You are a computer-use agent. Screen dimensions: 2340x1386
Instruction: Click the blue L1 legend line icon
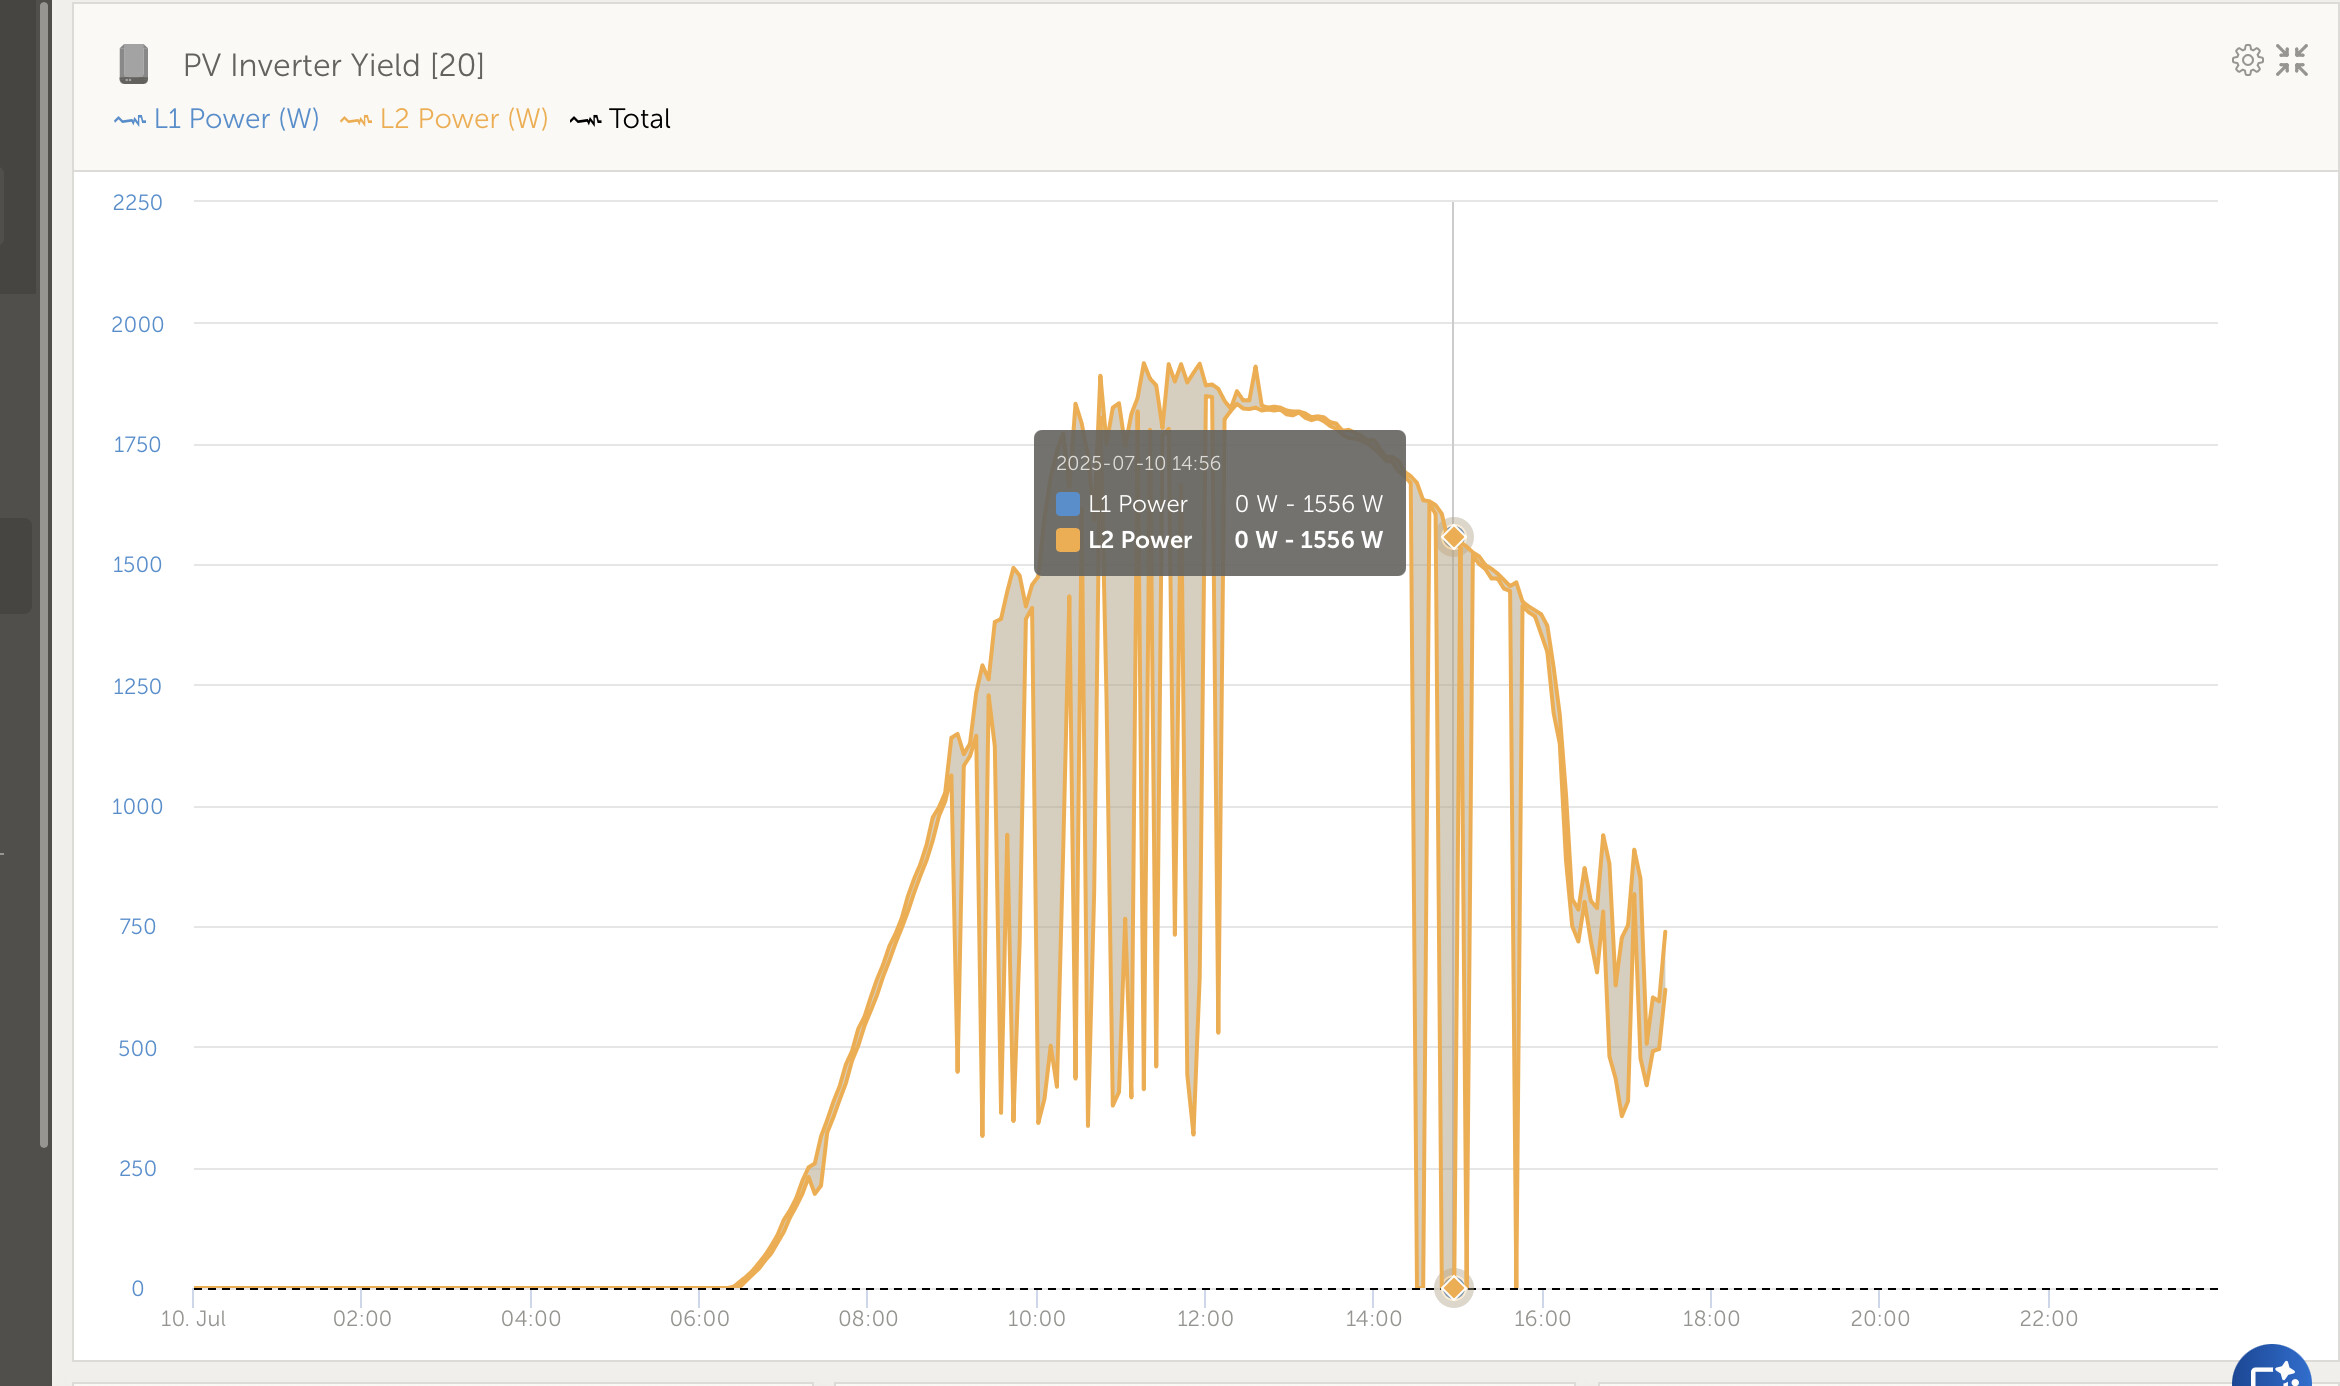coord(130,120)
